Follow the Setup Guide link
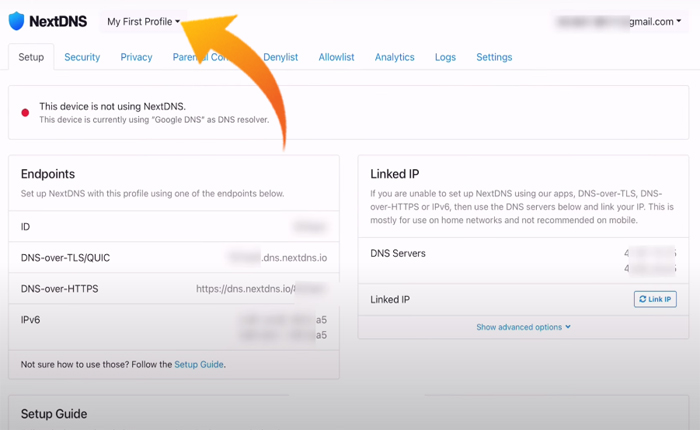700x430 pixels. (199, 364)
